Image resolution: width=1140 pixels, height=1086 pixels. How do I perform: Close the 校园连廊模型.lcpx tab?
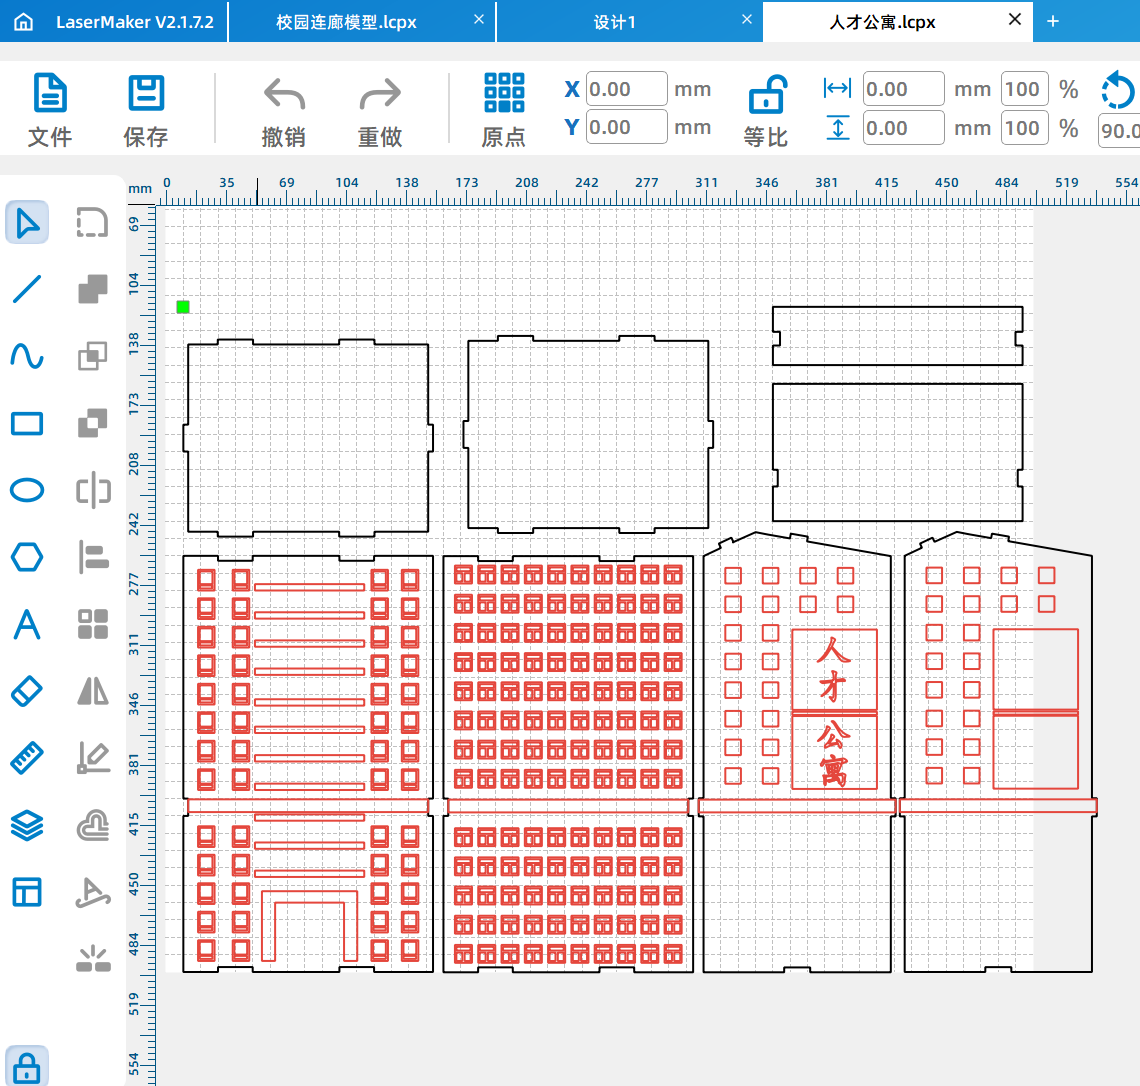[479, 20]
